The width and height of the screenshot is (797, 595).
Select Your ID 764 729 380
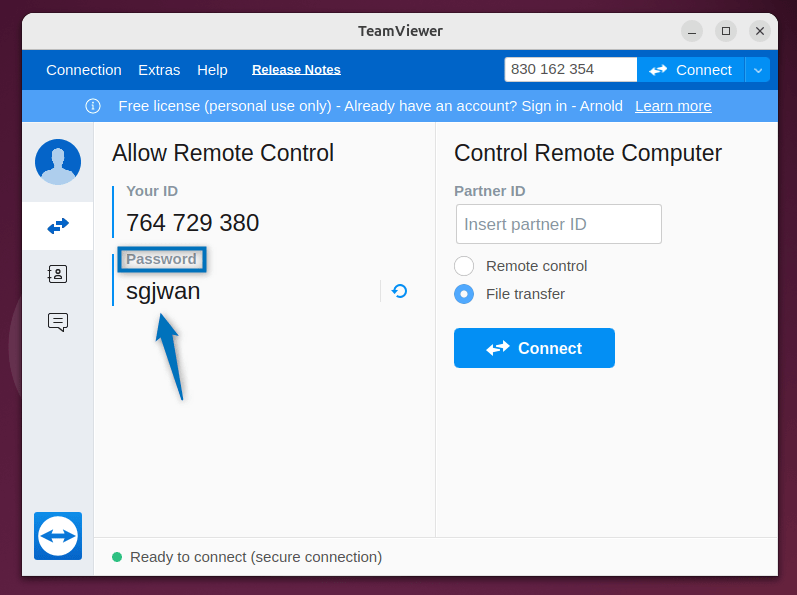[193, 223]
